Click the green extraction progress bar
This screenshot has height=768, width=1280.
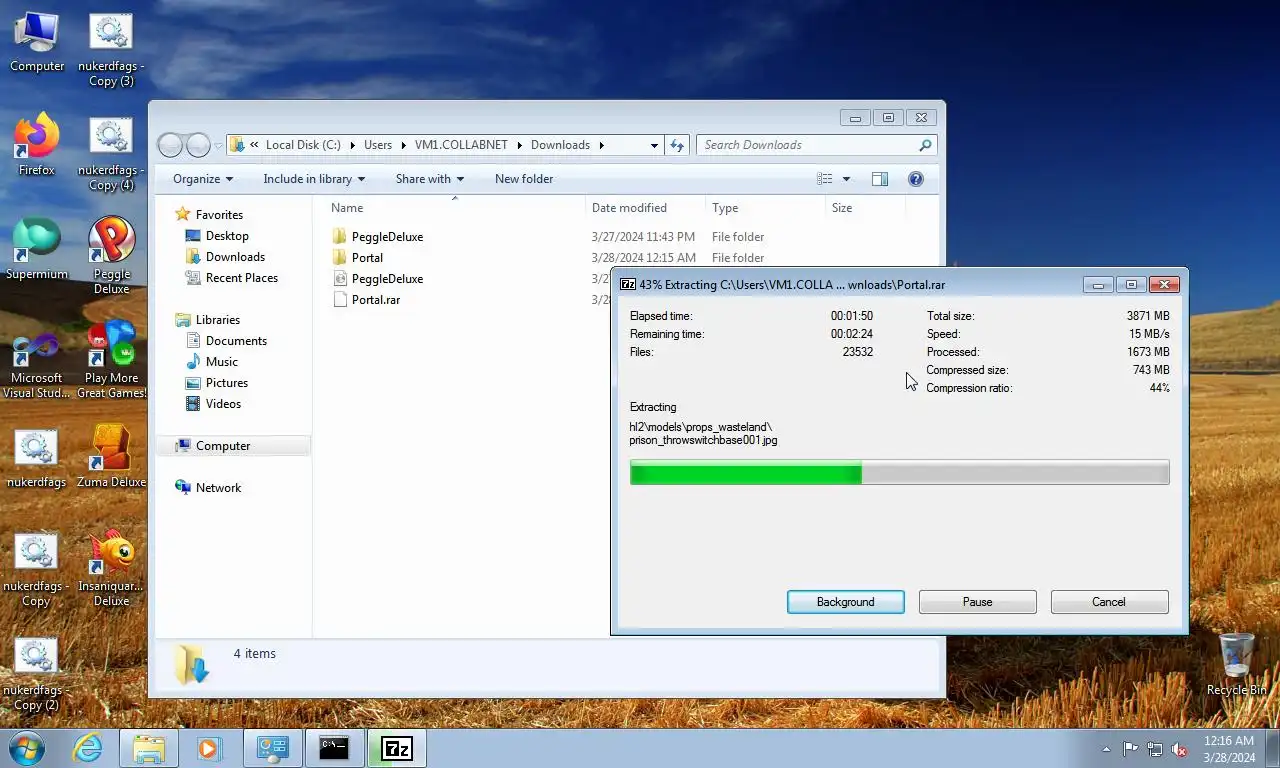tap(899, 472)
